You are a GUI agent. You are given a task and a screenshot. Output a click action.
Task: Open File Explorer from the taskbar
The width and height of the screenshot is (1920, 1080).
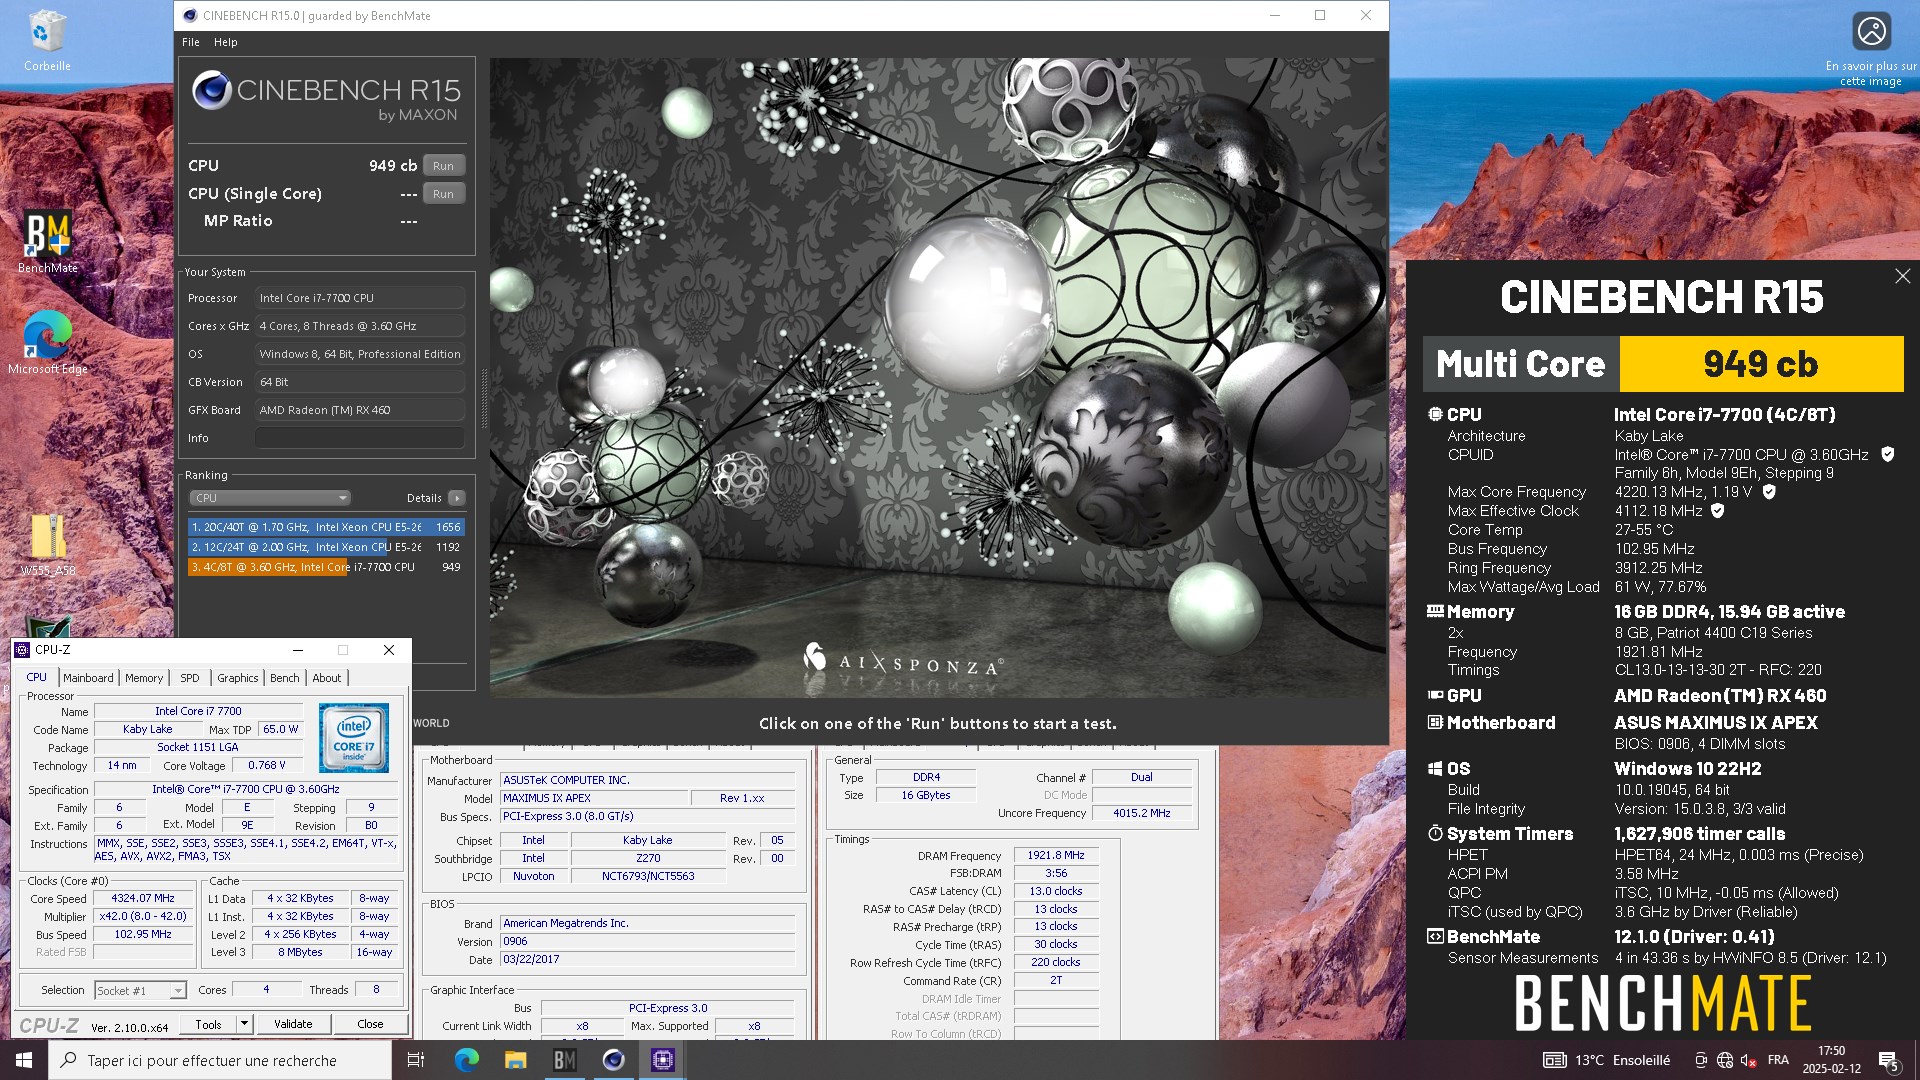[x=515, y=1060]
